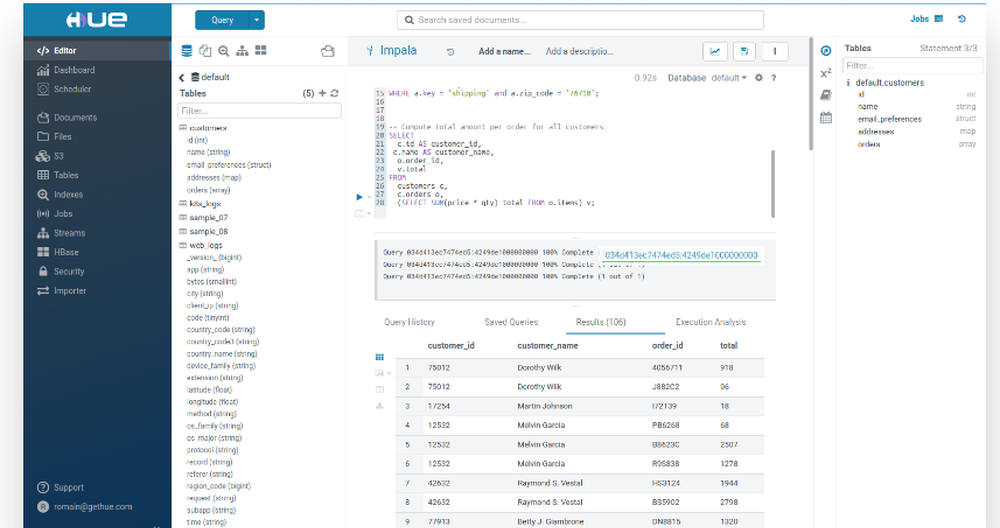Click the undo query icon beside Impala
This screenshot has width=1000, height=528.
[450, 52]
